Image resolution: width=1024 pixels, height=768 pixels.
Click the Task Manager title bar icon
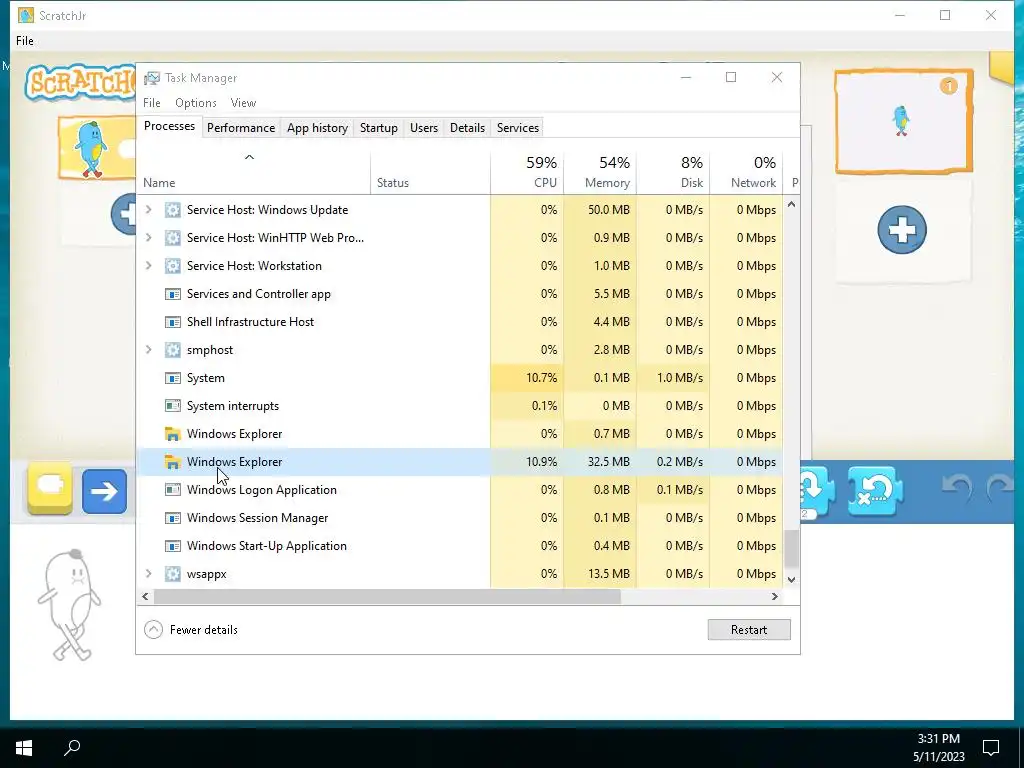point(152,78)
